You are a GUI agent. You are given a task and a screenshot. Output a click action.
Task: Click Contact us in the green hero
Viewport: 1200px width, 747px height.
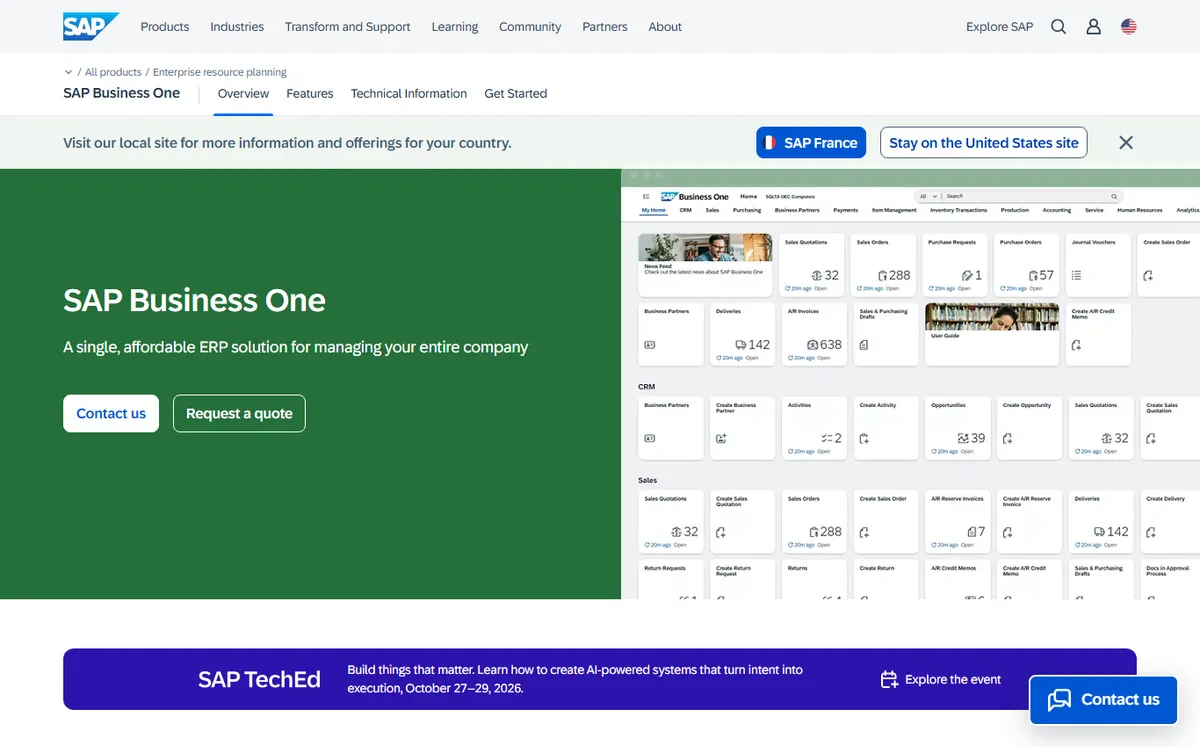(111, 414)
